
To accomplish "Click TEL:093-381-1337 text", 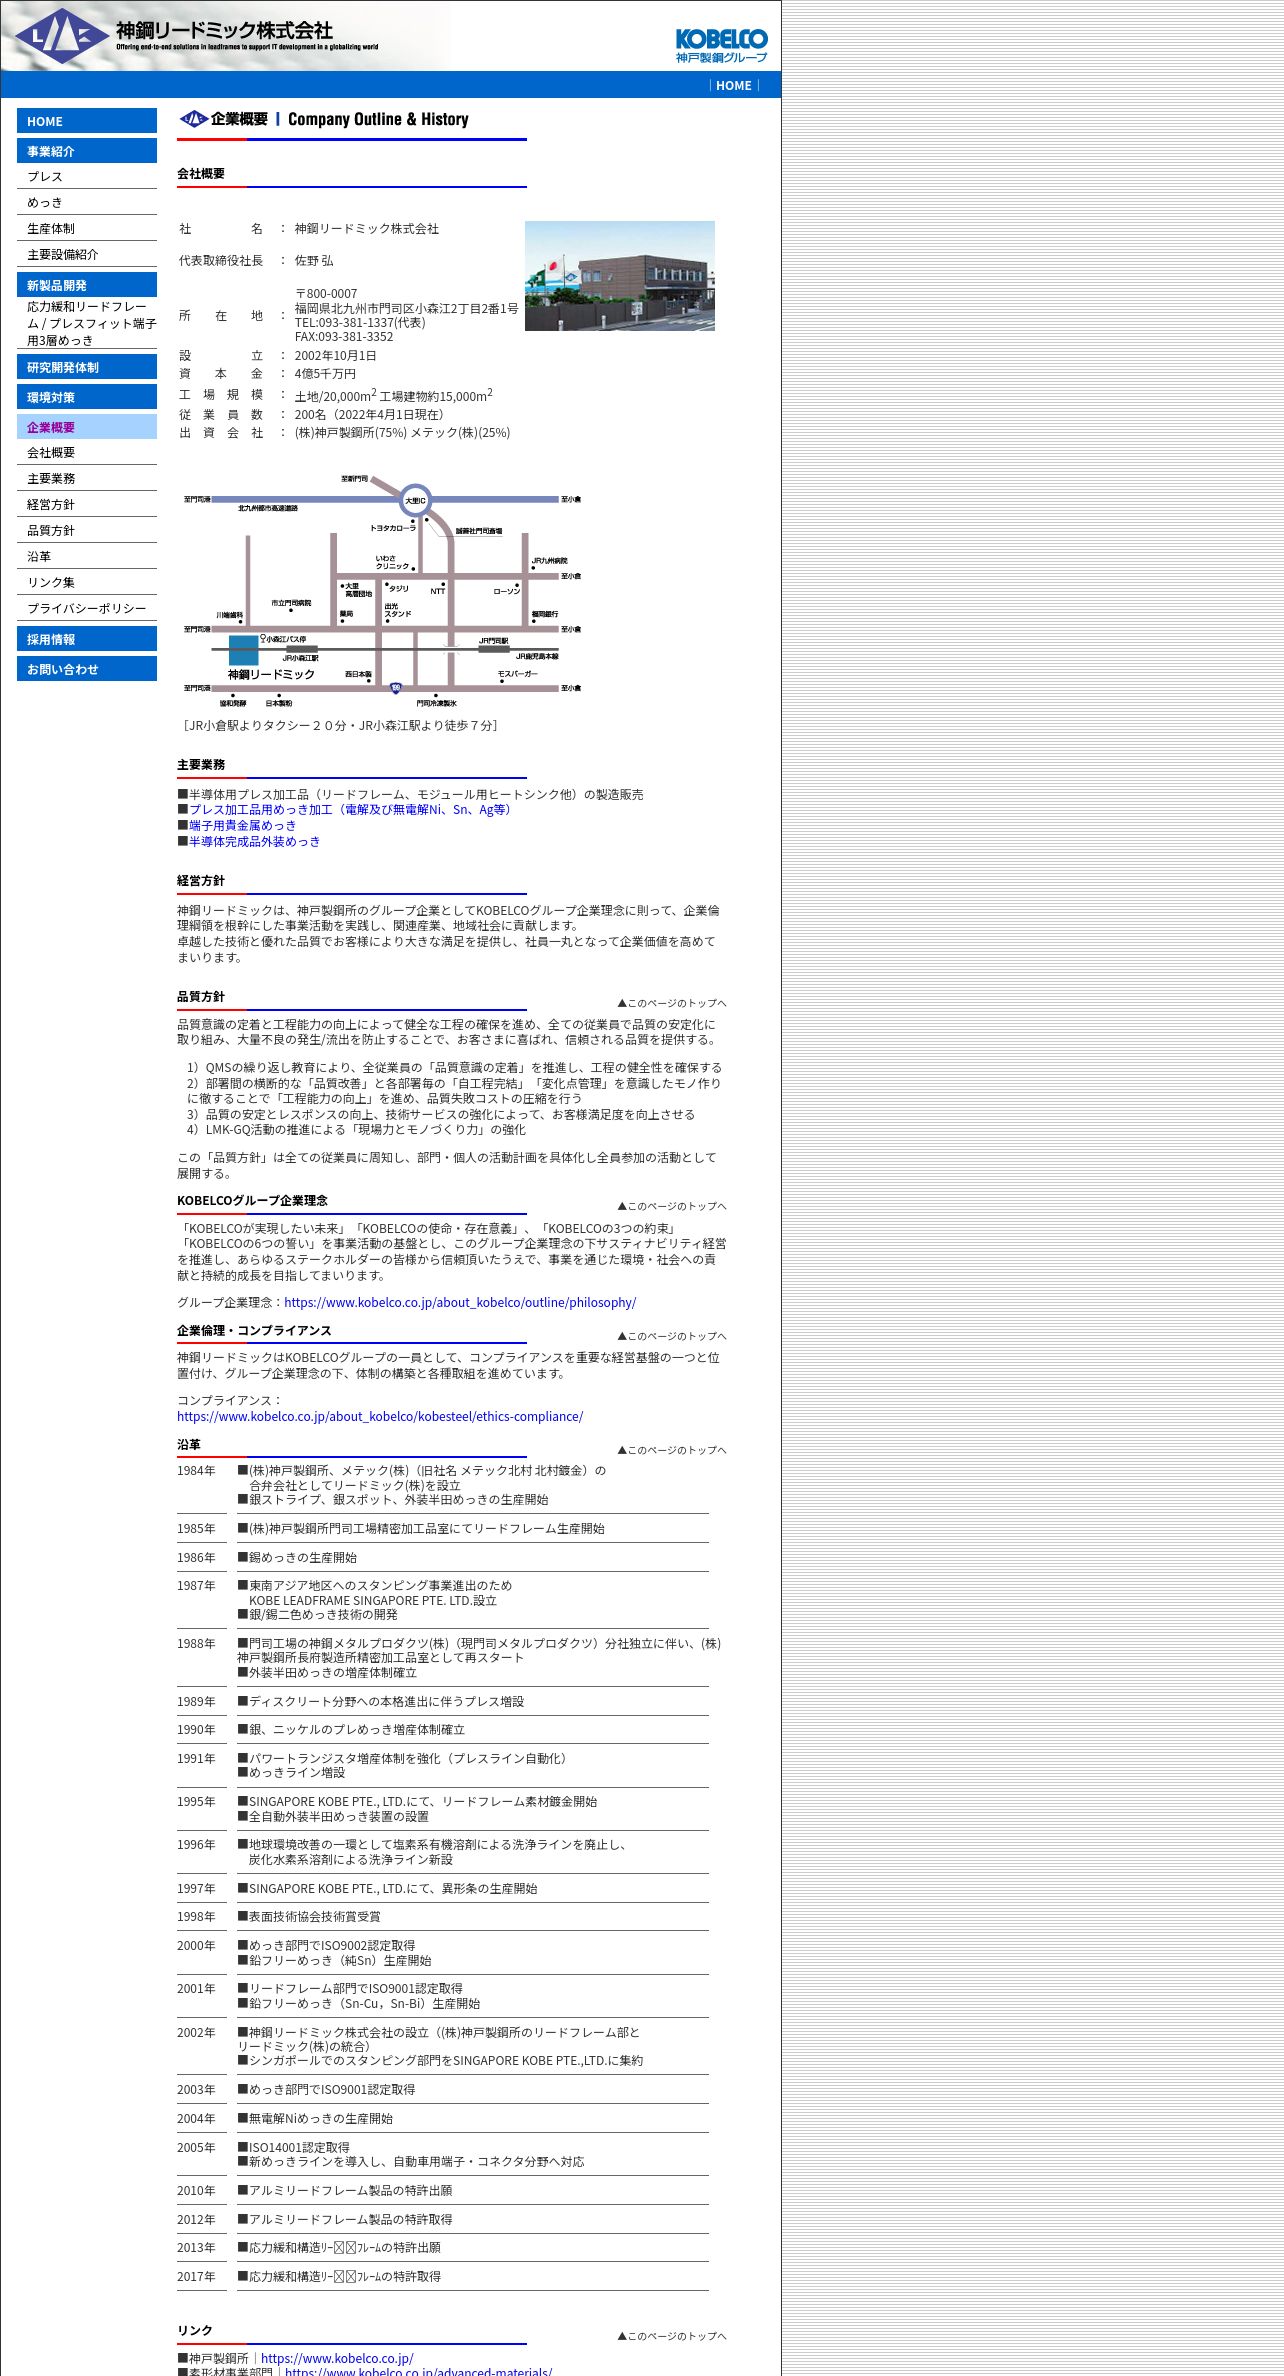I will [x=360, y=323].
